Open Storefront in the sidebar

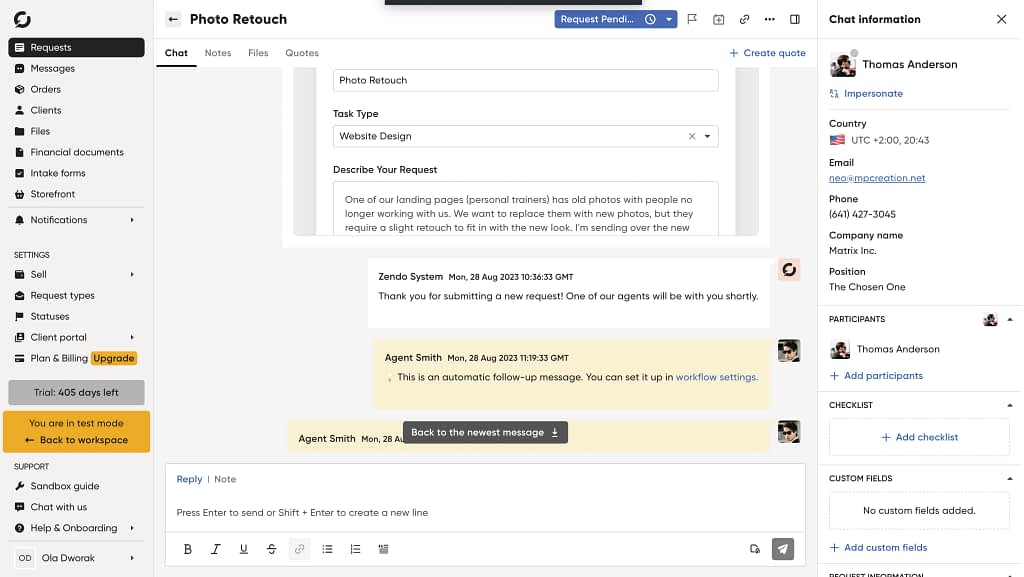[x=76, y=194]
